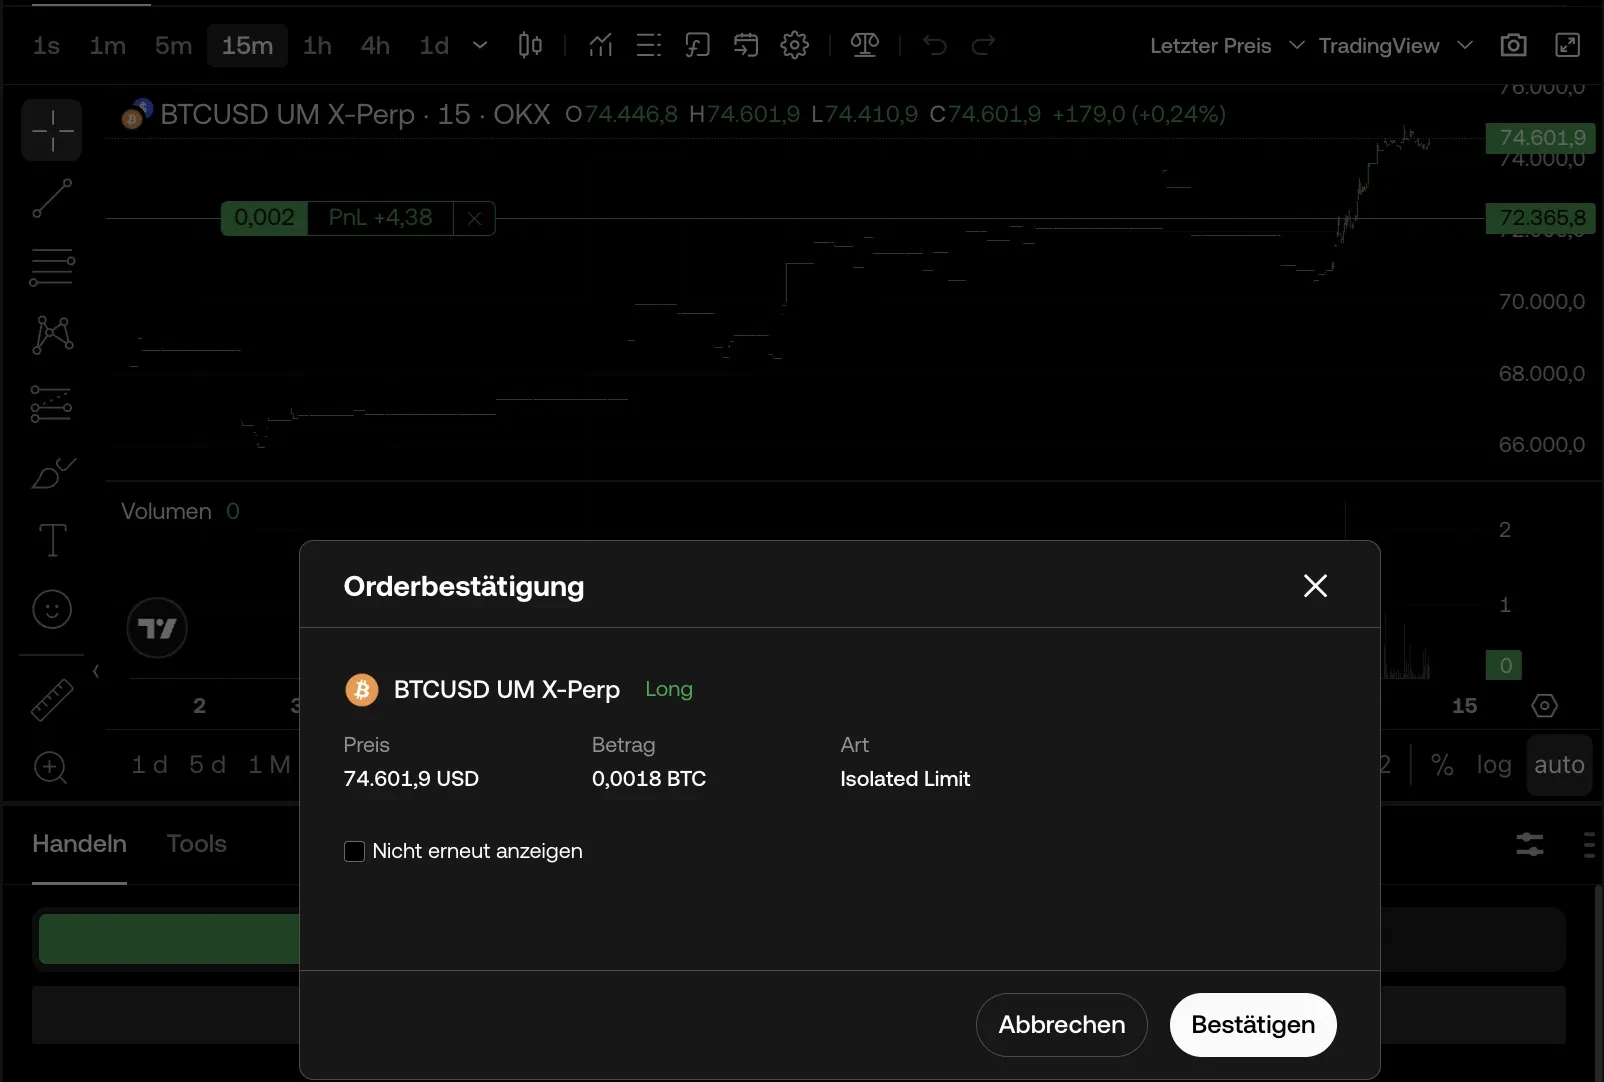
Task: Cancel the order with Abbrechen
Action: click(1061, 1024)
